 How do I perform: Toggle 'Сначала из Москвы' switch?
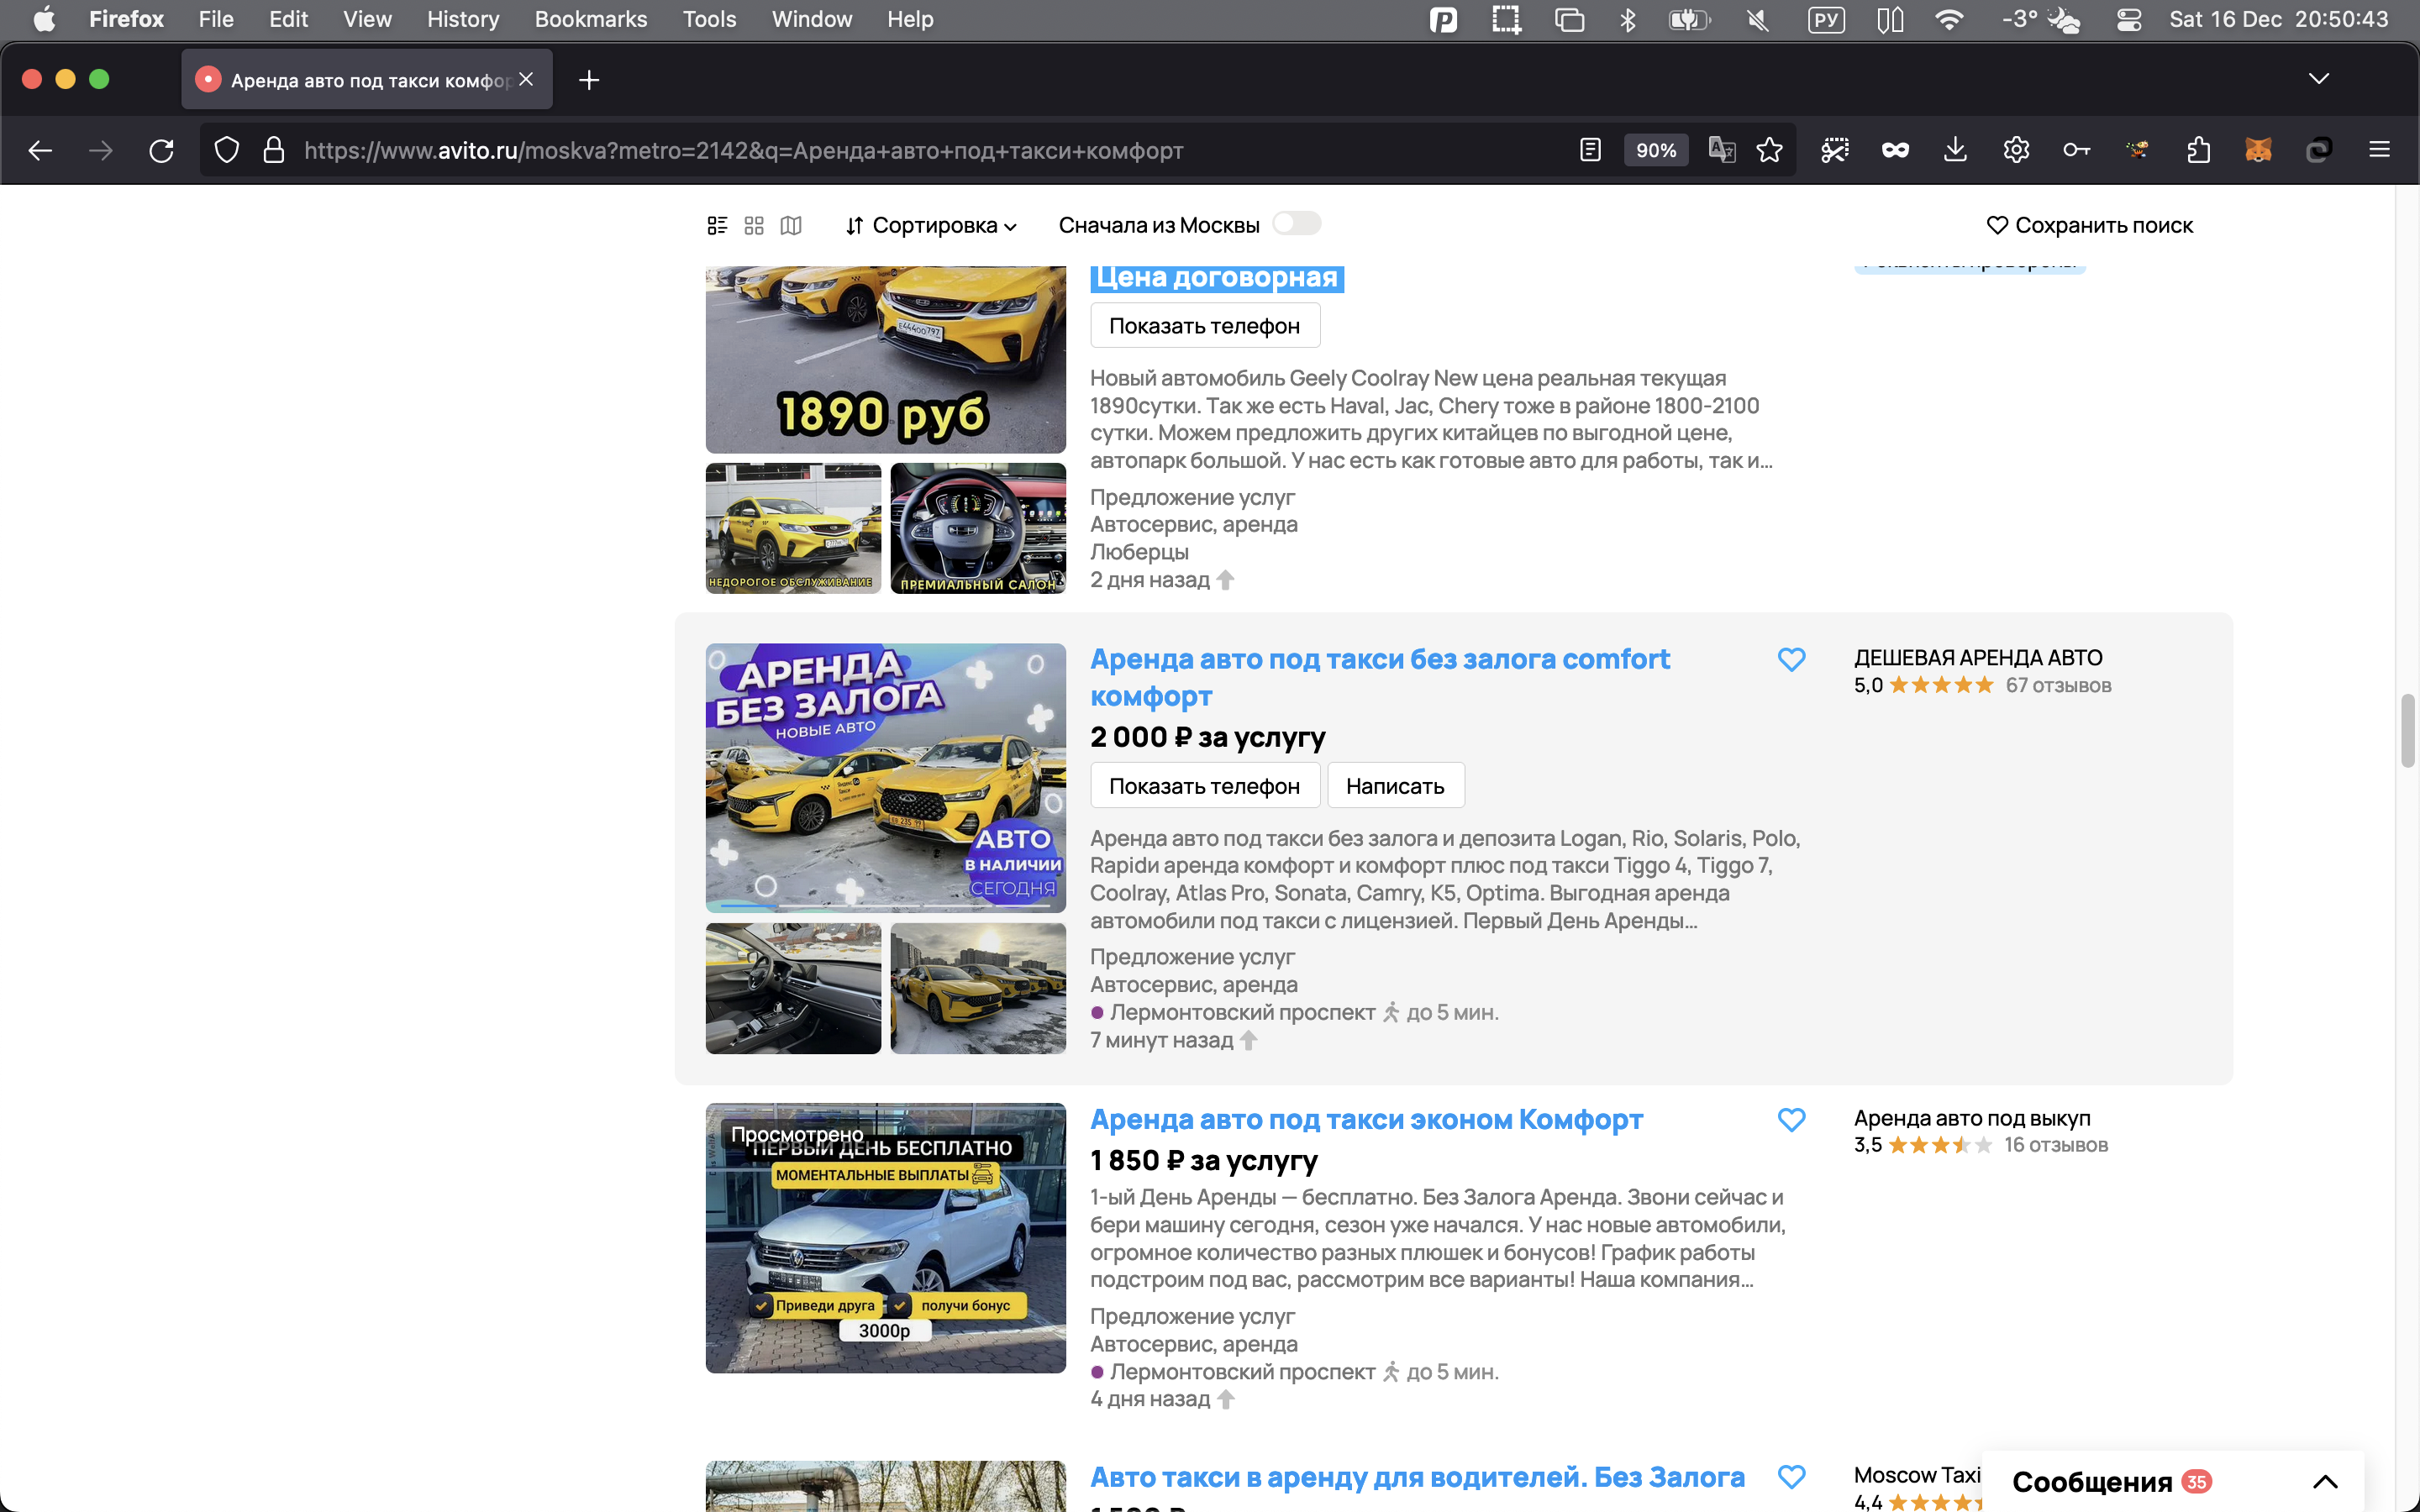(1296, 224)
